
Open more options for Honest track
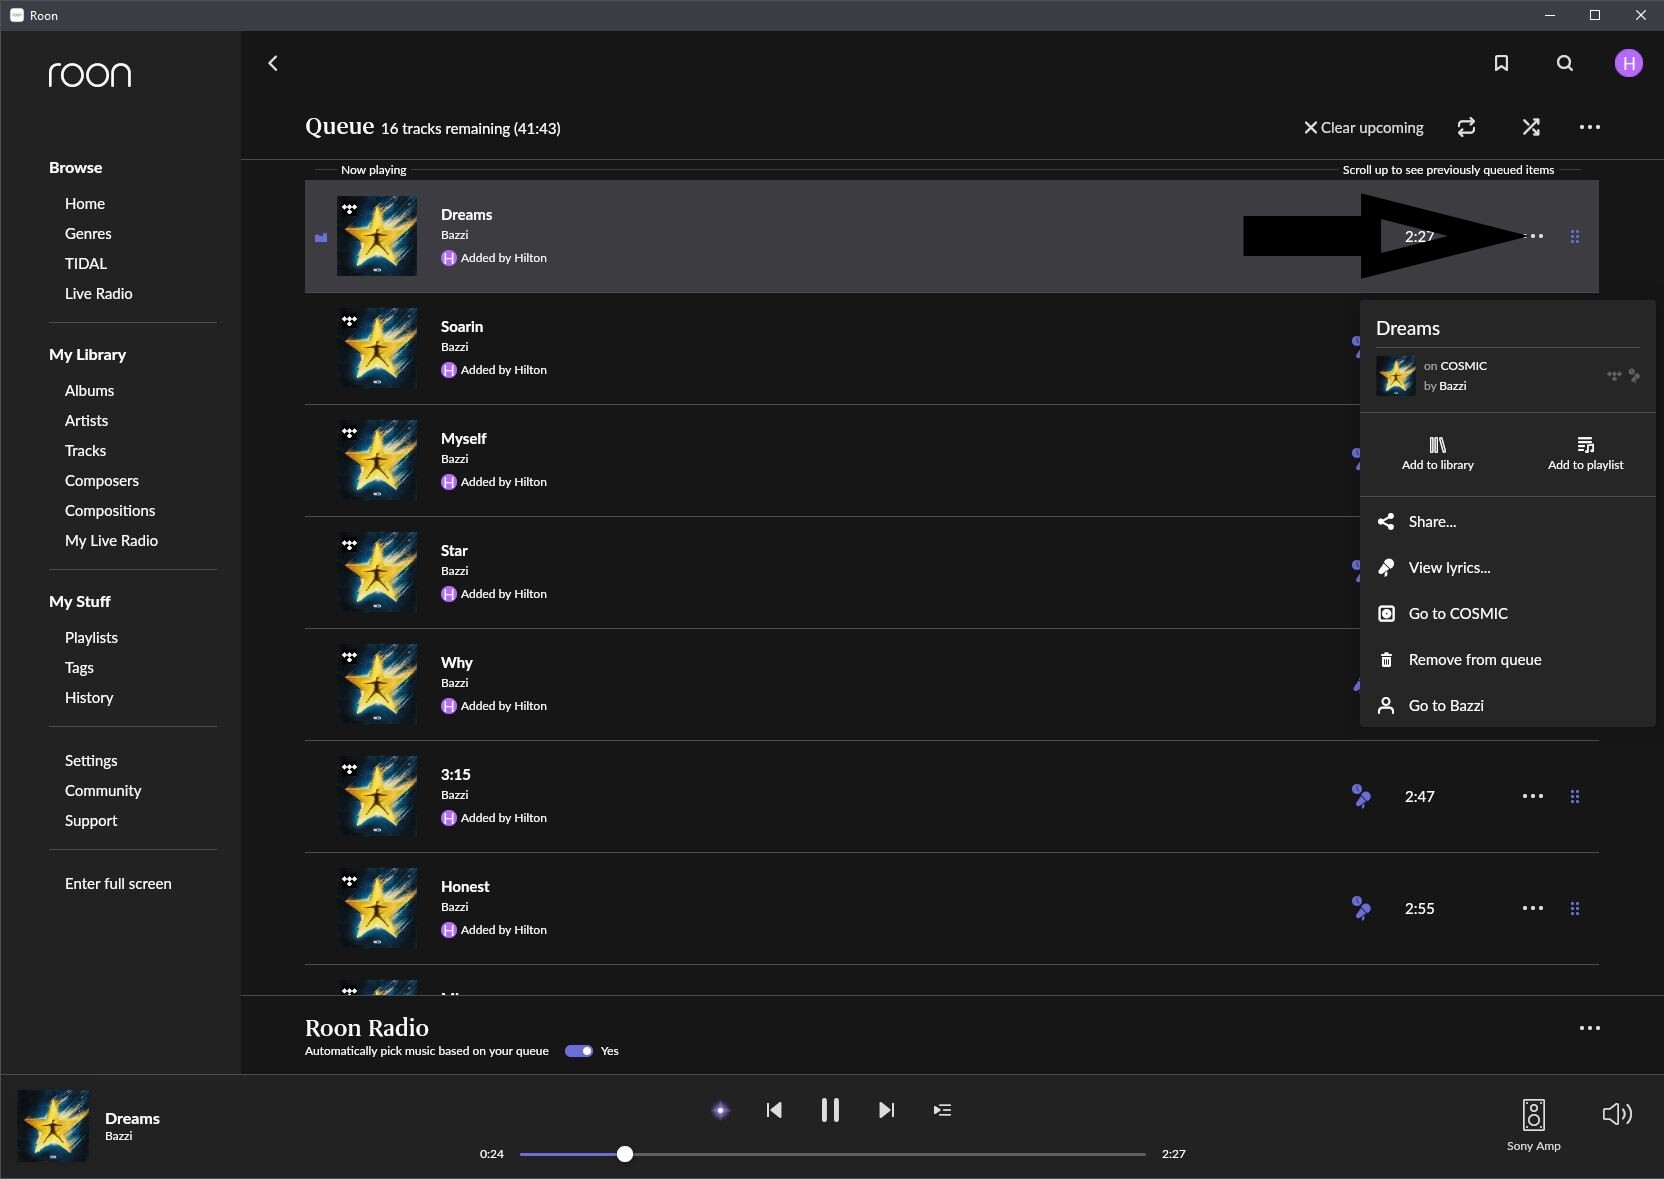click(1533, 909)
